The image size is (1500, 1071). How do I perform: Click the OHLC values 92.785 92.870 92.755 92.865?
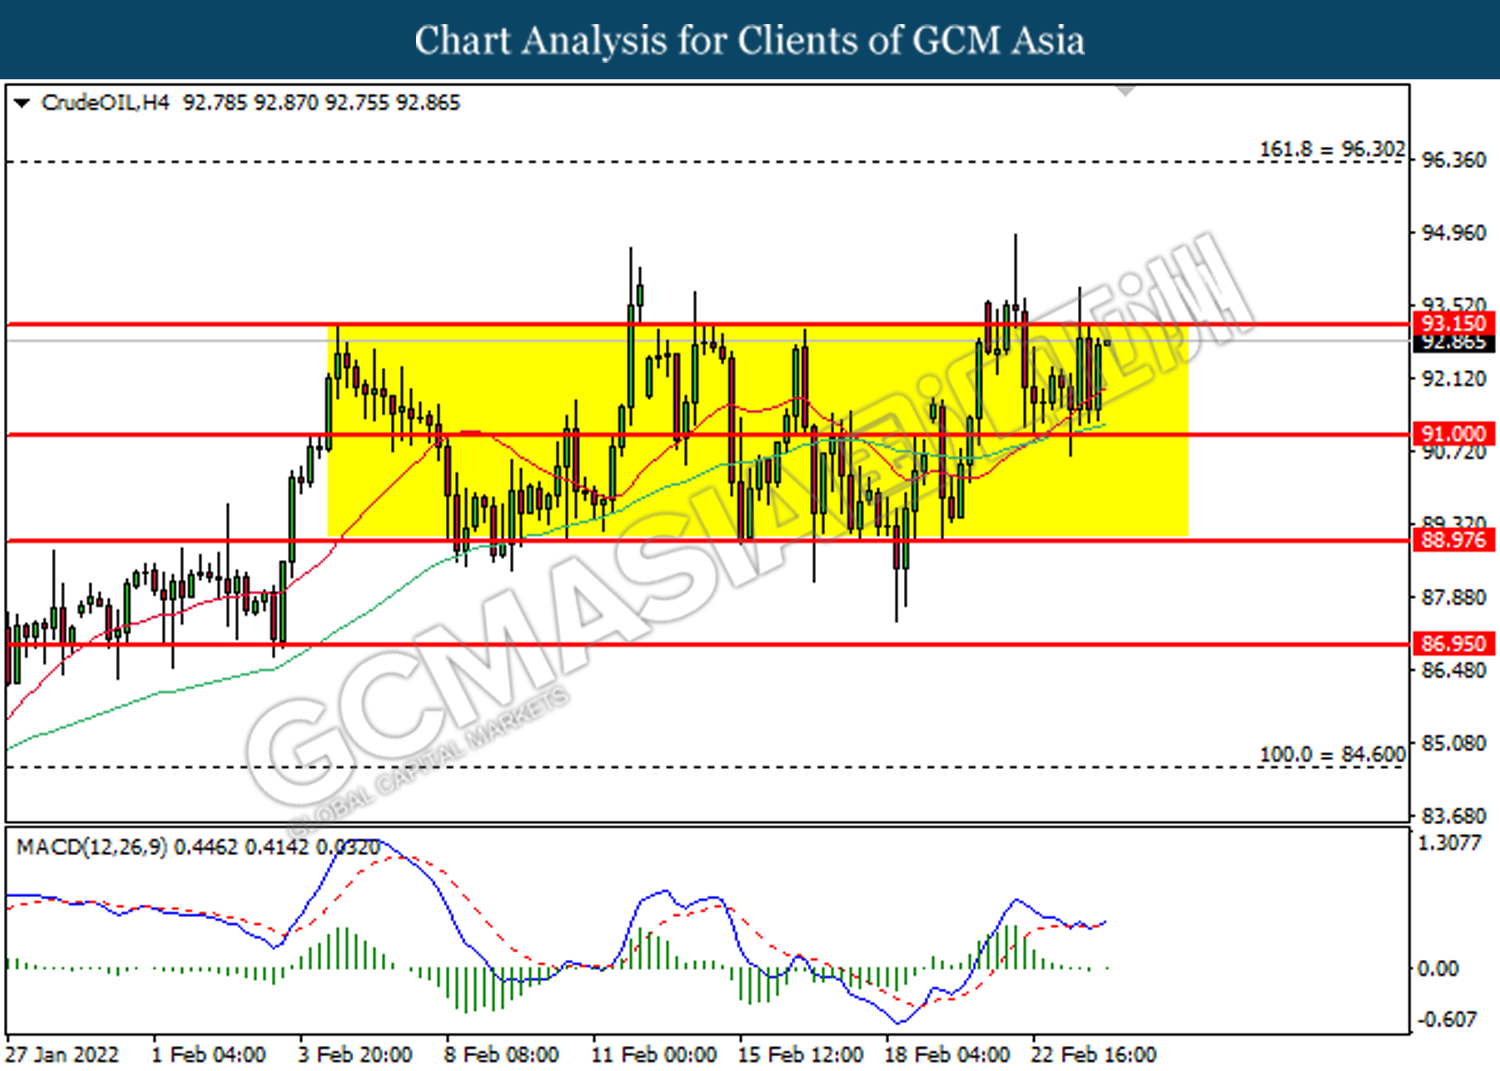click(x=321, y=102)
